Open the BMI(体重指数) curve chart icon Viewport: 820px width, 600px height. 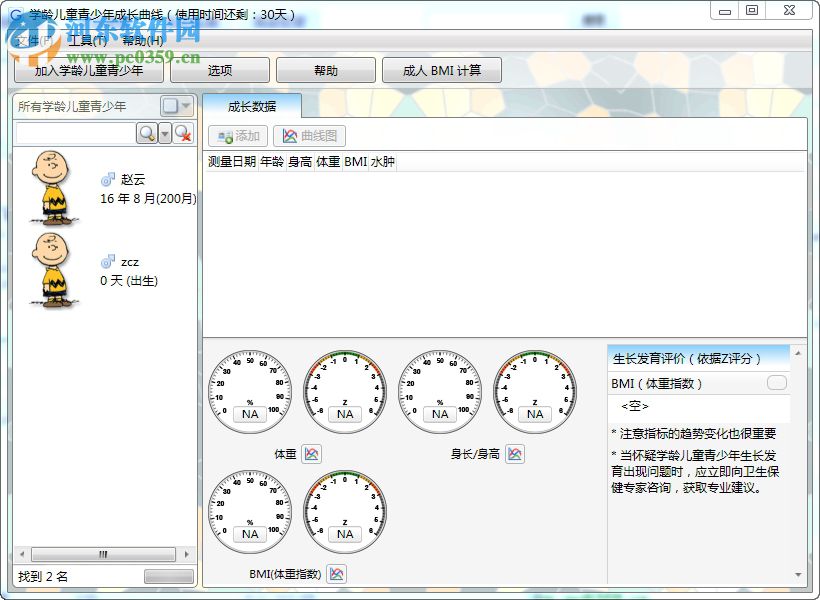tap(337, 574)
